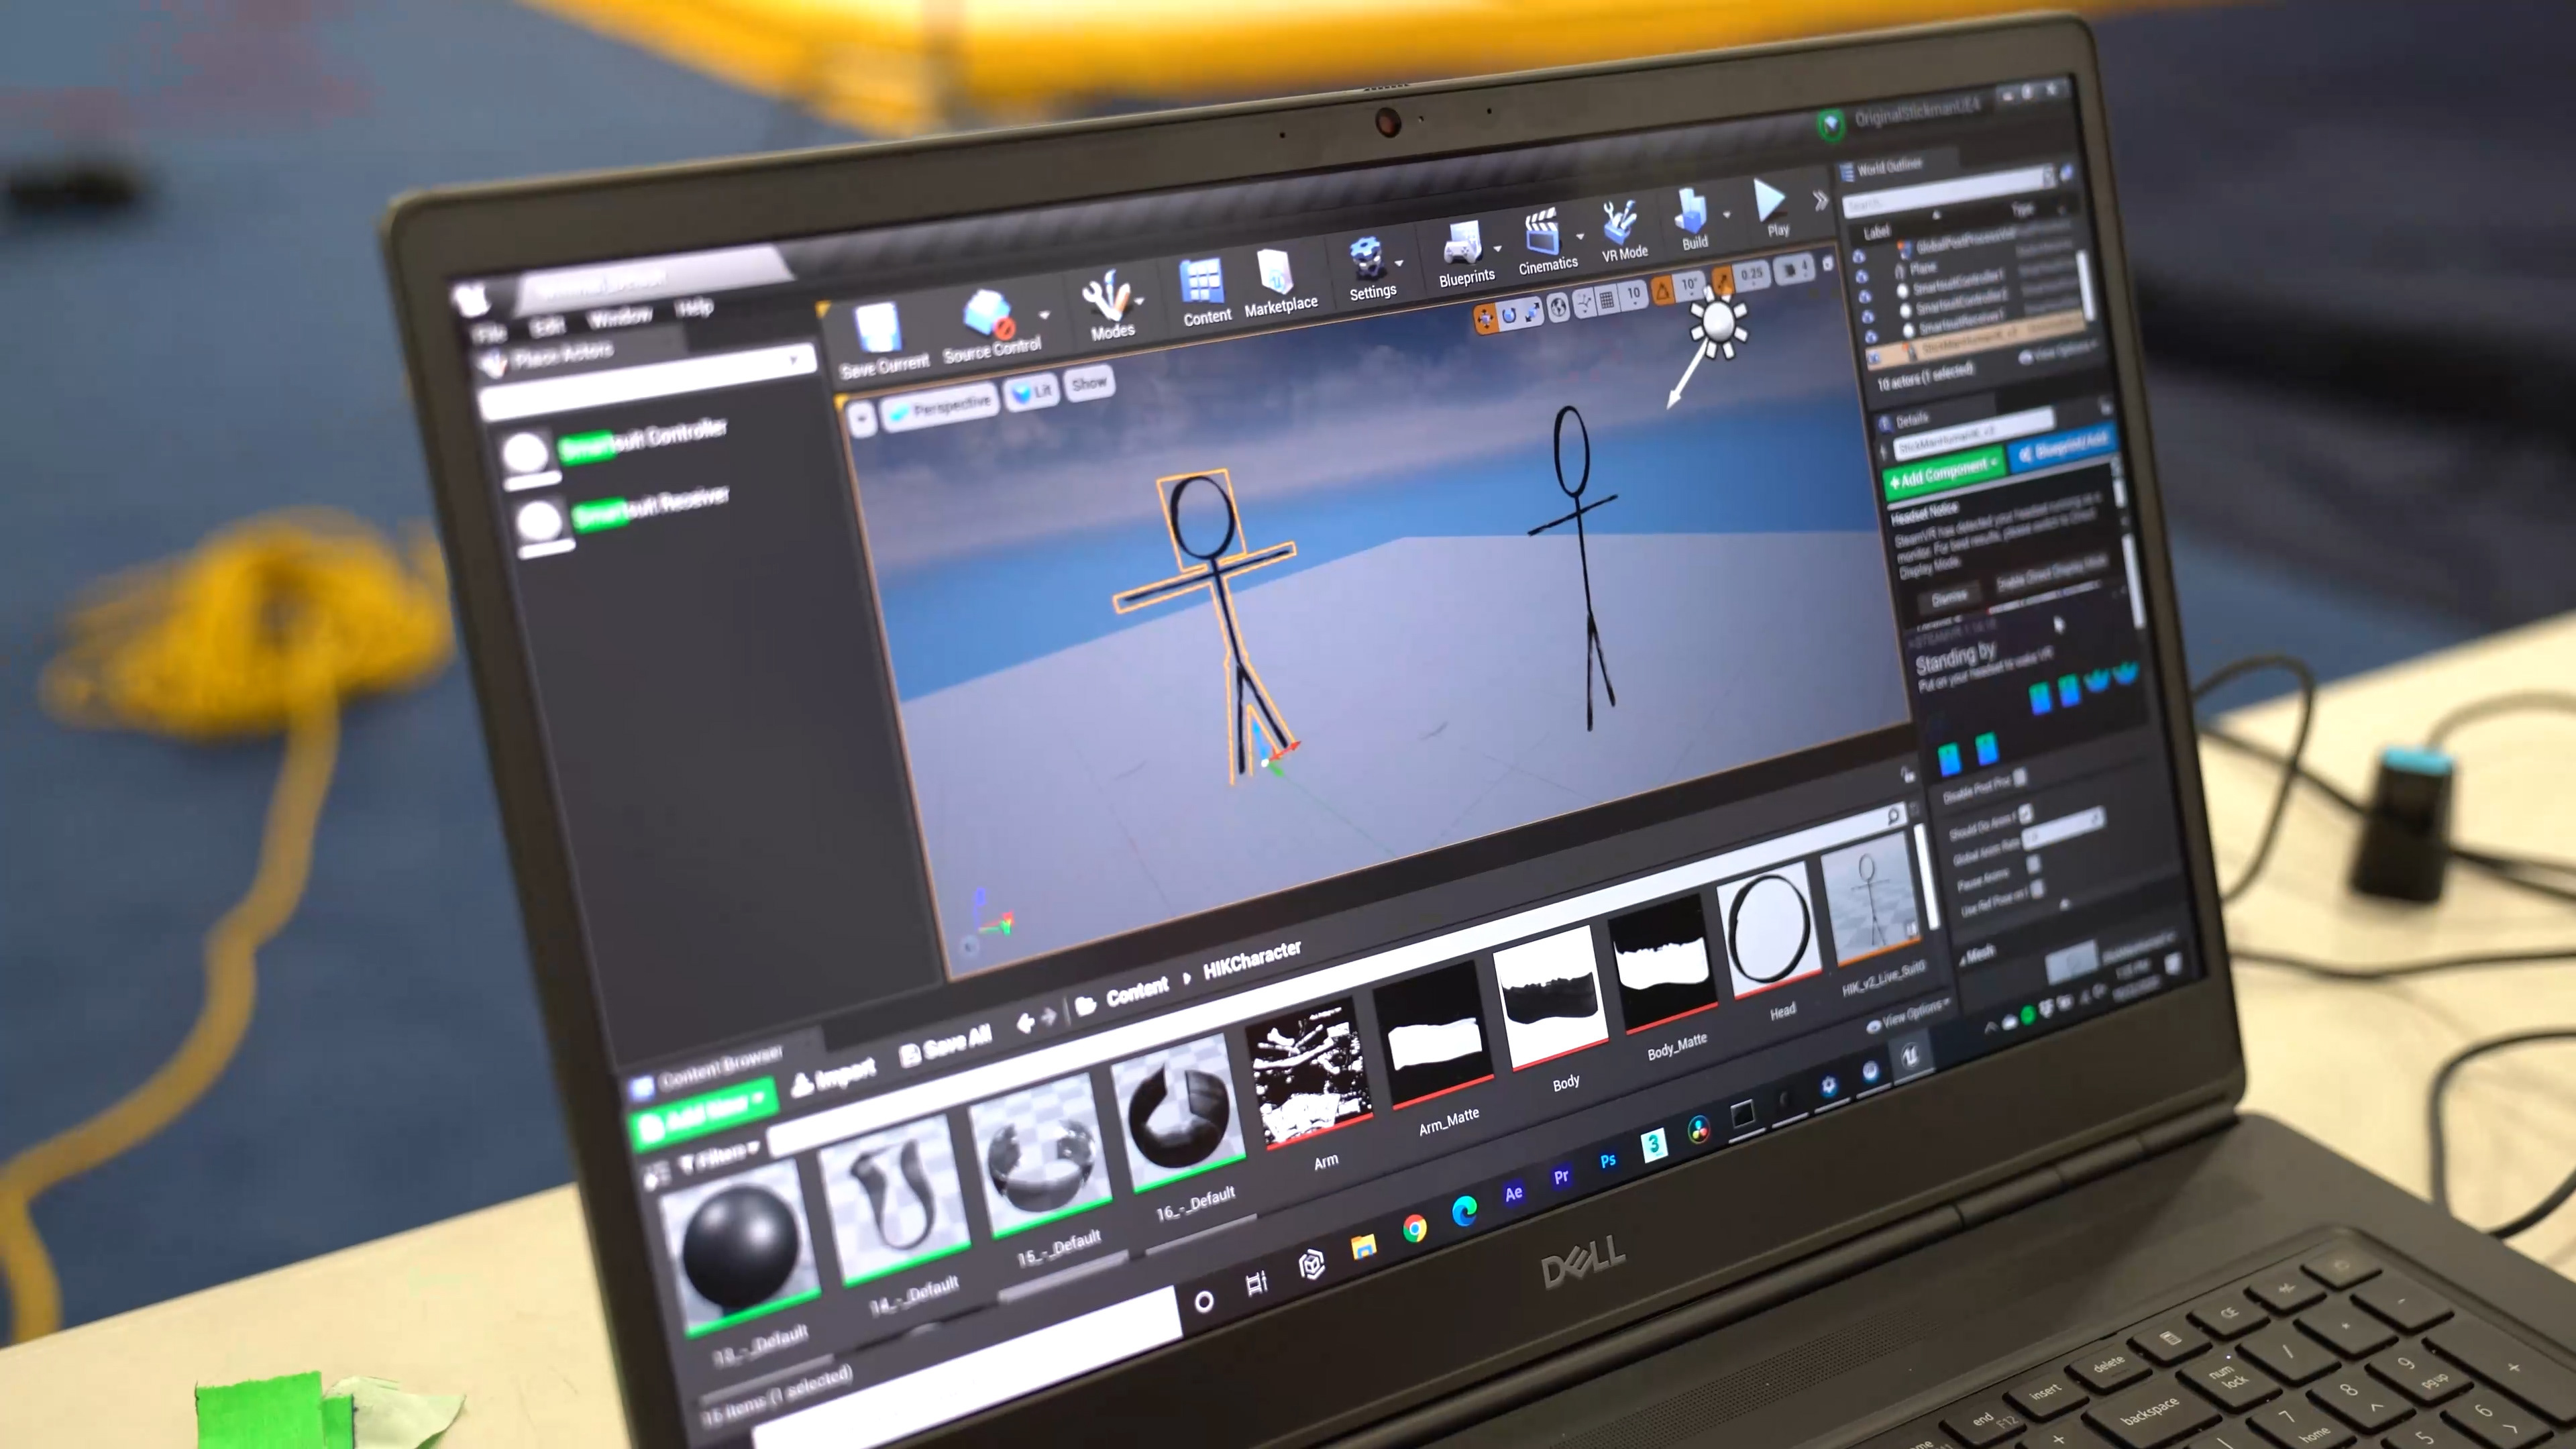Toggle the Pause Anims checkbox

[2033, 863]
